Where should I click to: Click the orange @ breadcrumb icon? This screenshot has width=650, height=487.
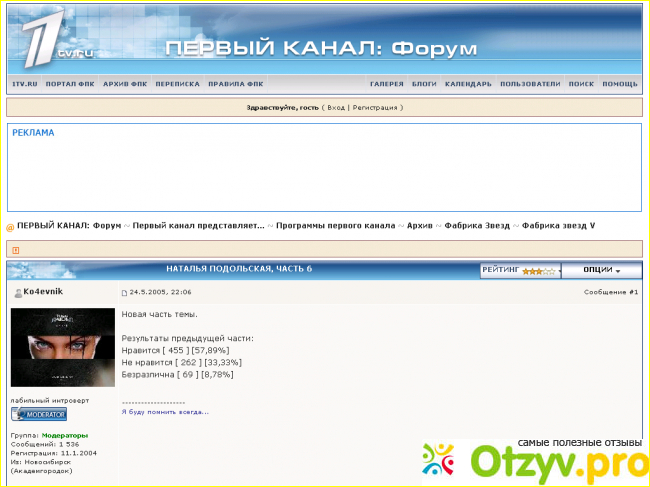click(10, 226)
